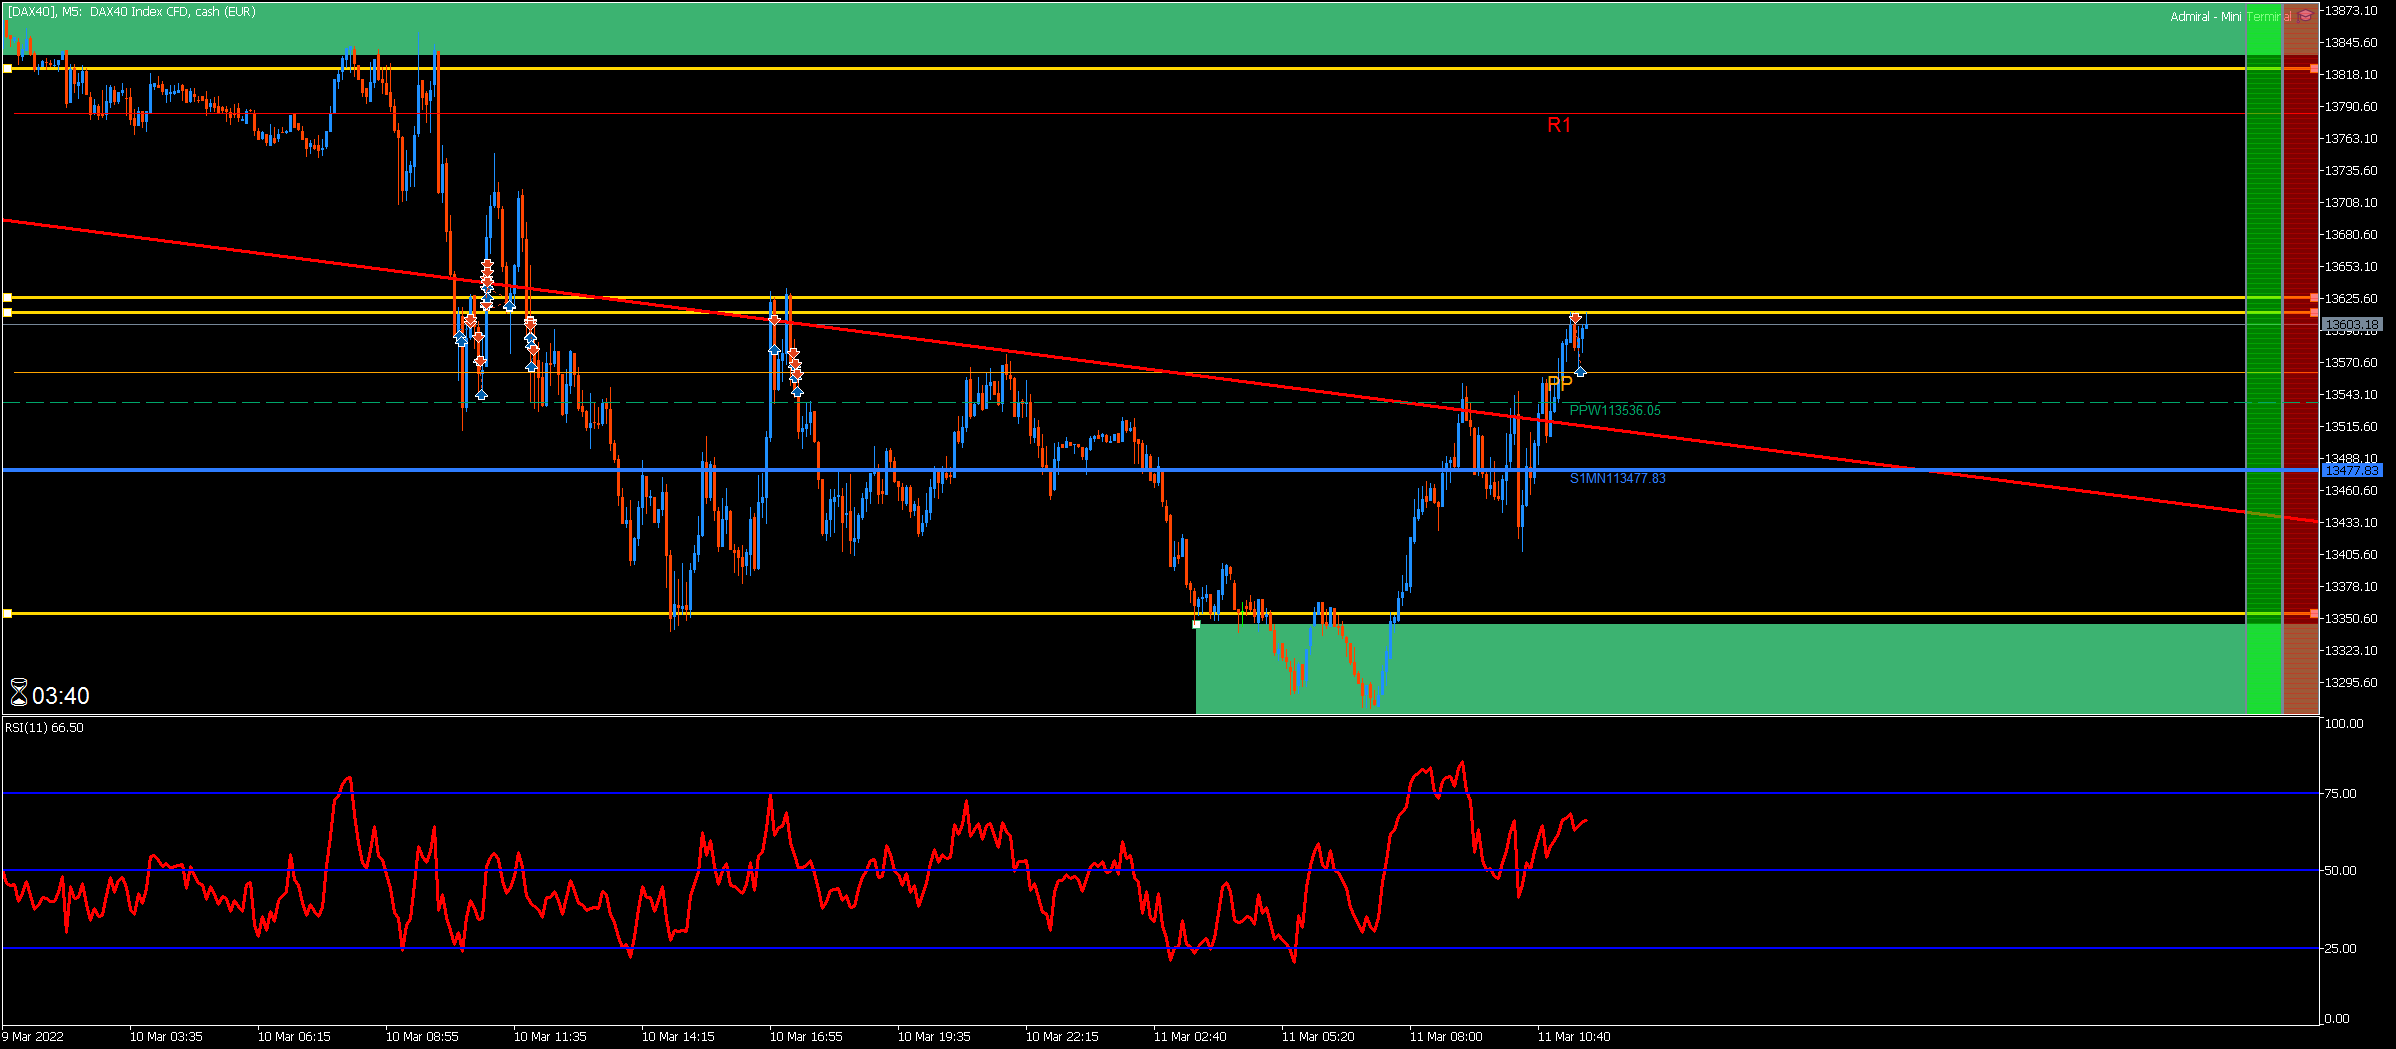Screen dimensions: 2396x1049
Task: Click the blue "S1MN113477.83" label
Action: 1618,479
